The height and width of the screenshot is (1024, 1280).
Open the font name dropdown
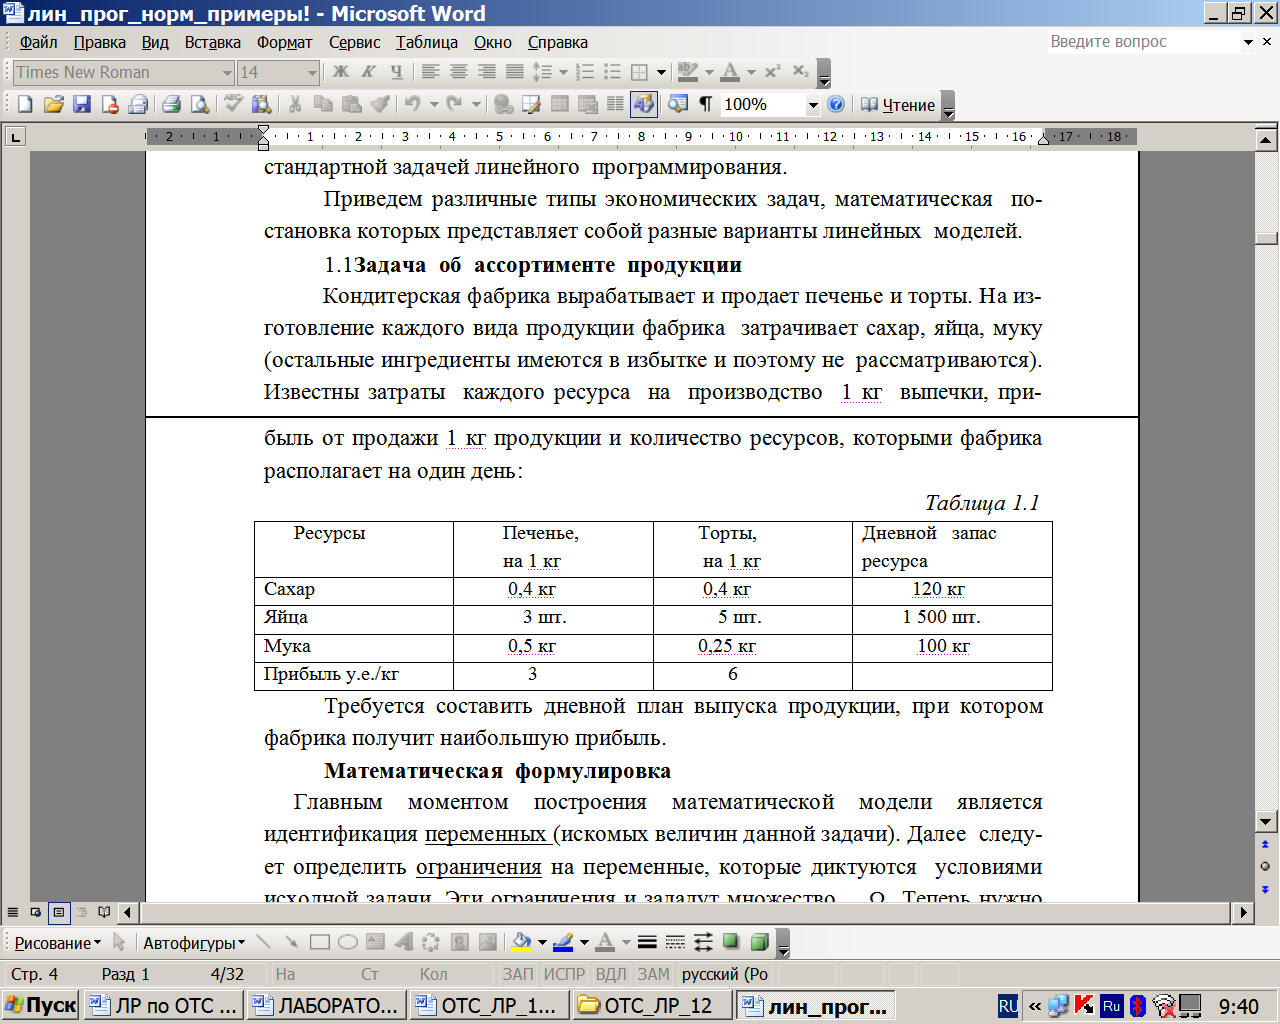click(227, 72)
